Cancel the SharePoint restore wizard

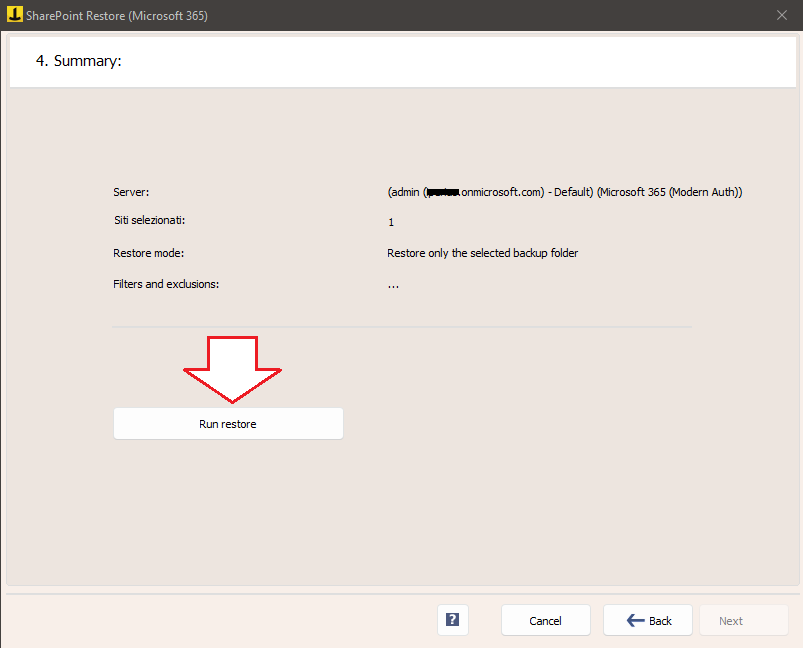click(x=545, y=620)
